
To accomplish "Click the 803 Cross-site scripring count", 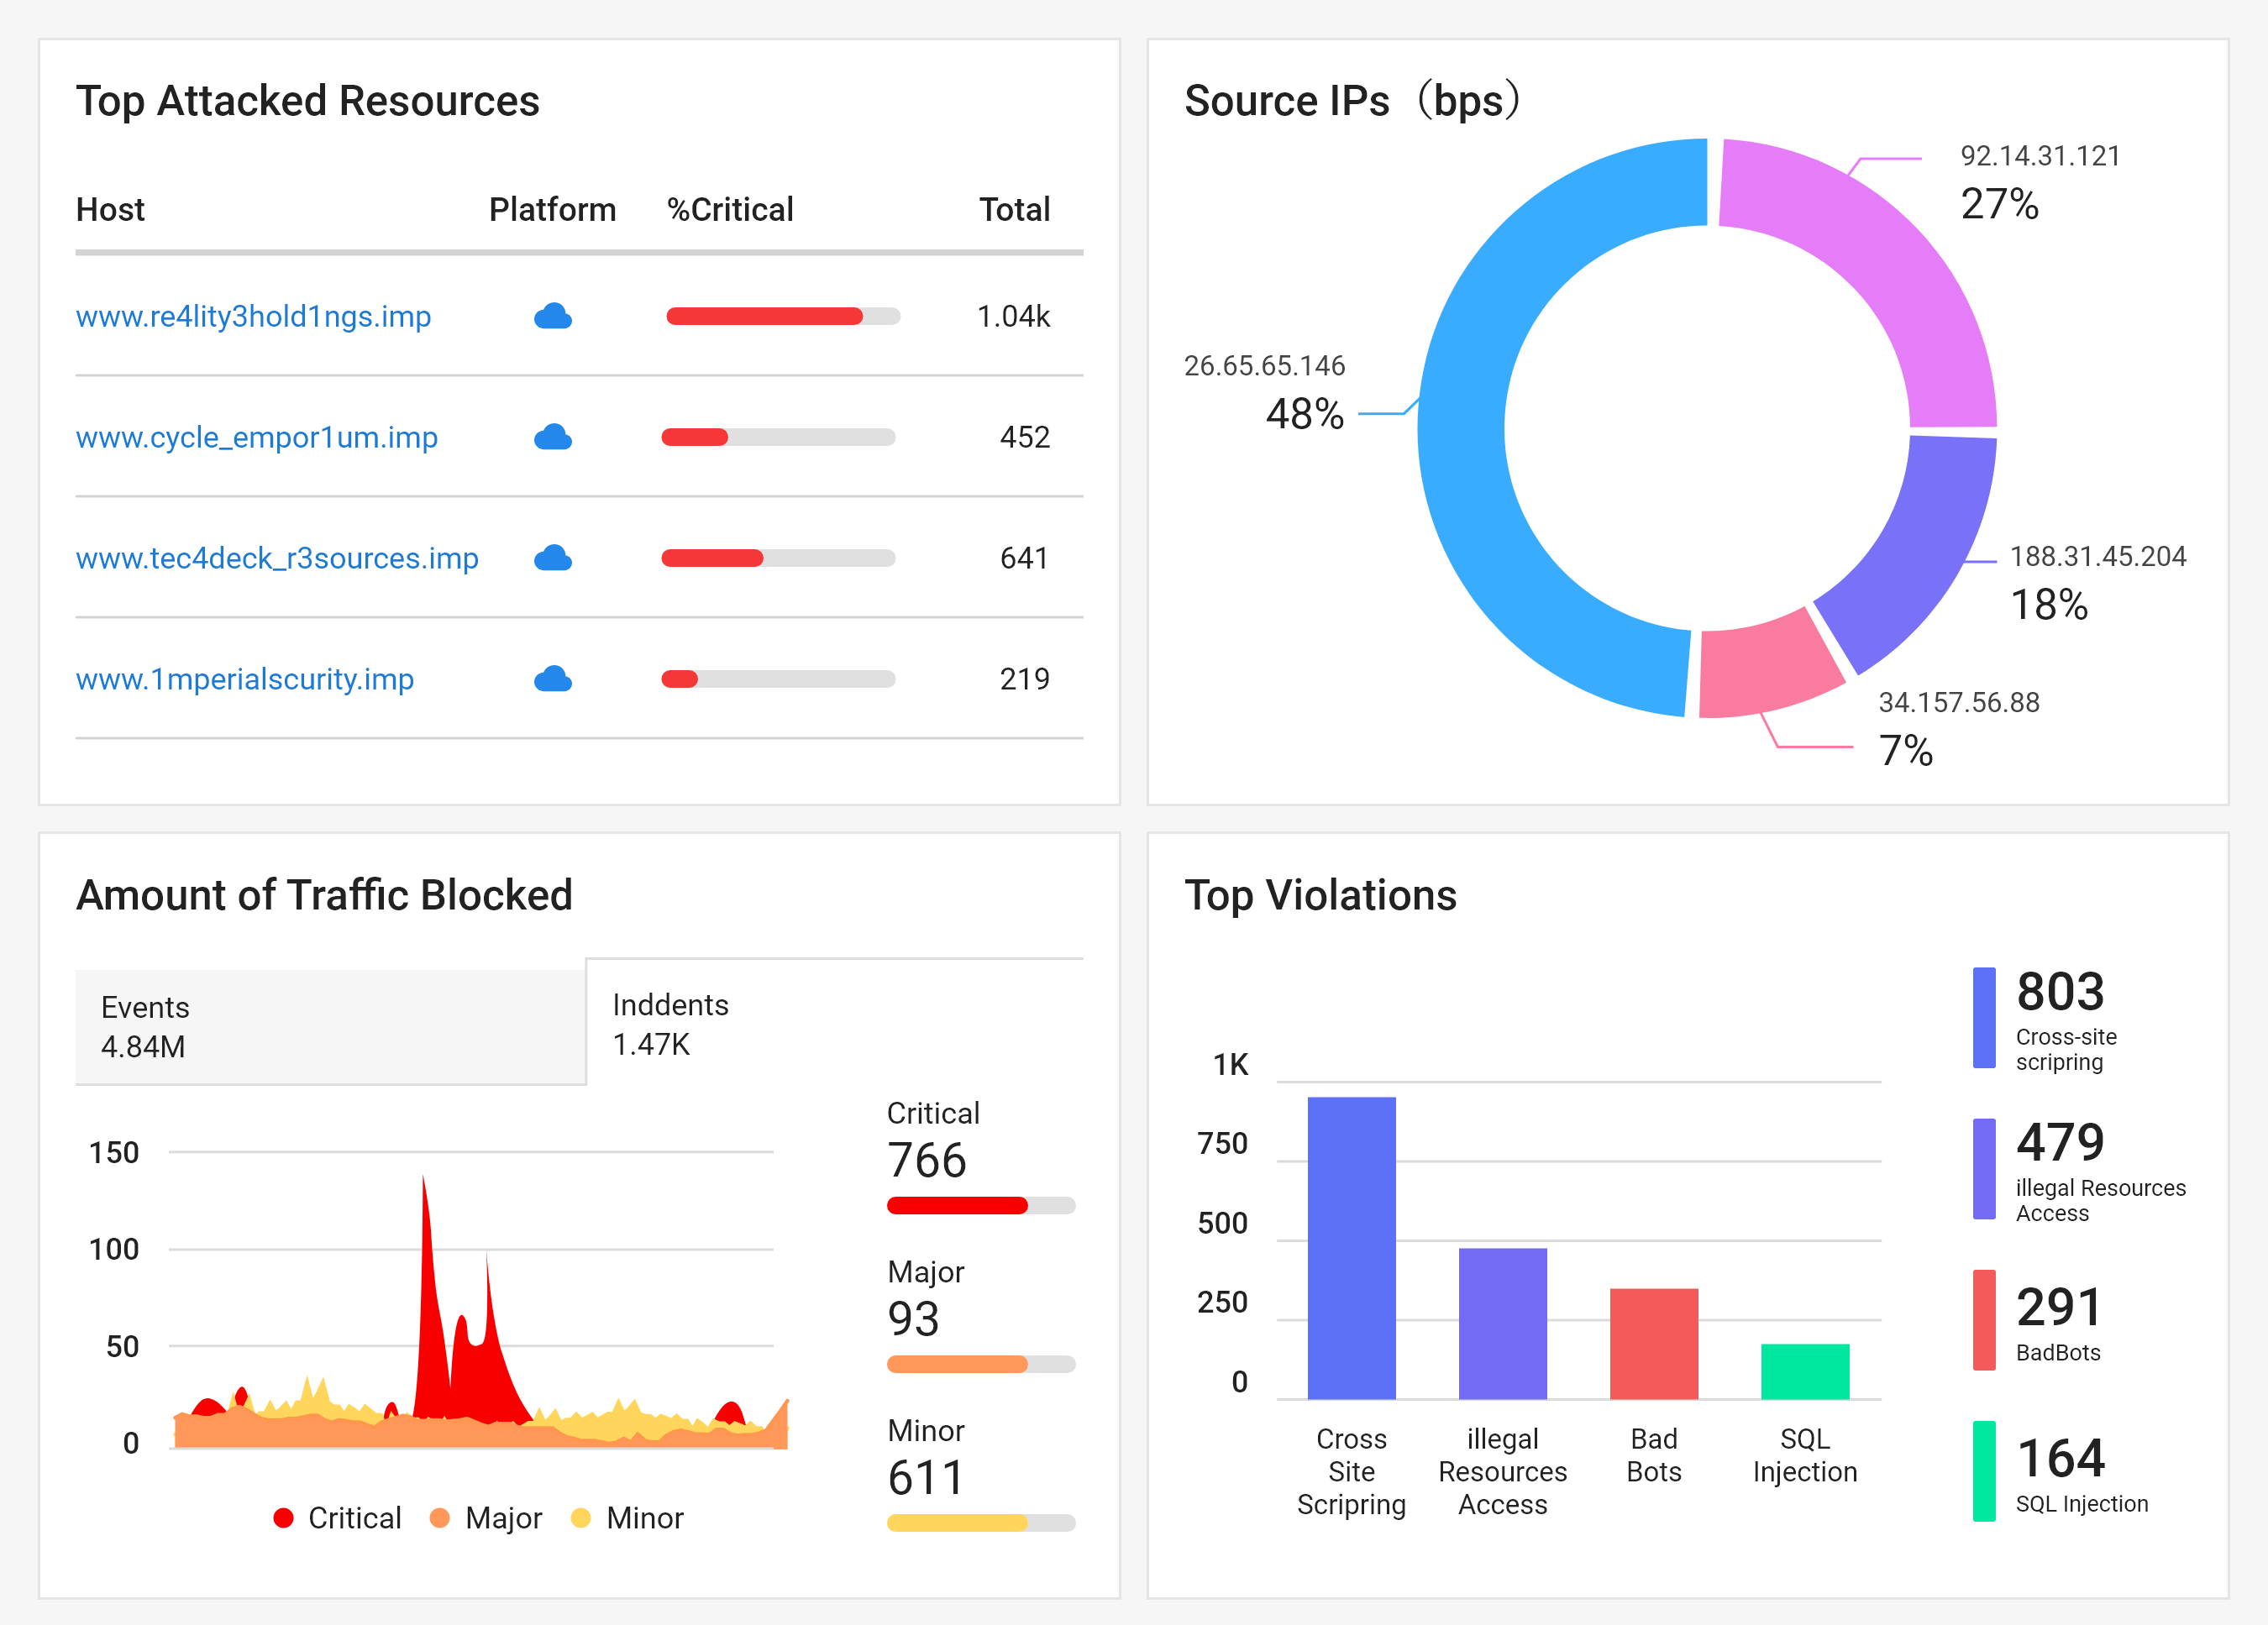I will pyautogui.click(x=2060, y=992).
